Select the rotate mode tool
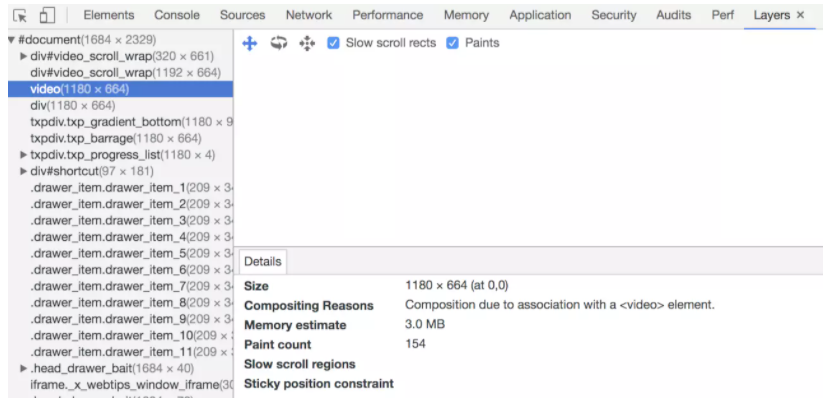The height and width of the screenshot is (408, 834). (278, 43)
